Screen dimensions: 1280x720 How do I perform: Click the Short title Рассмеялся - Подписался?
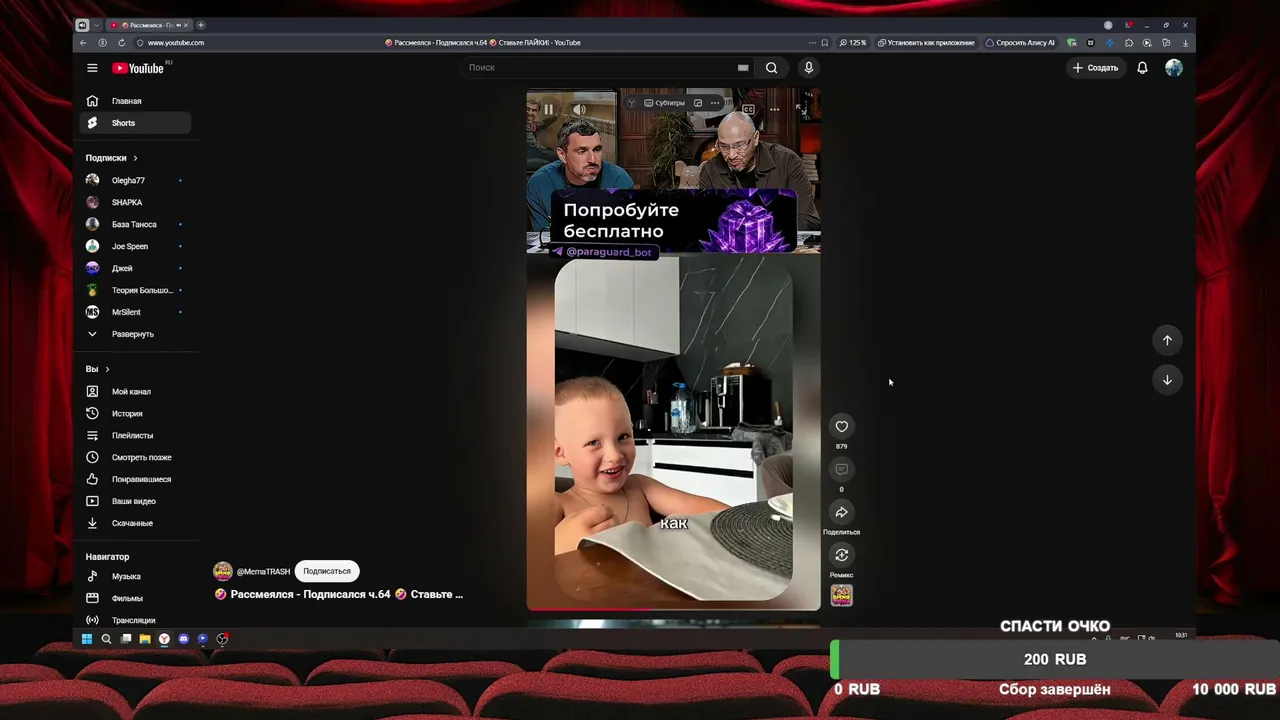pos(339,595)
